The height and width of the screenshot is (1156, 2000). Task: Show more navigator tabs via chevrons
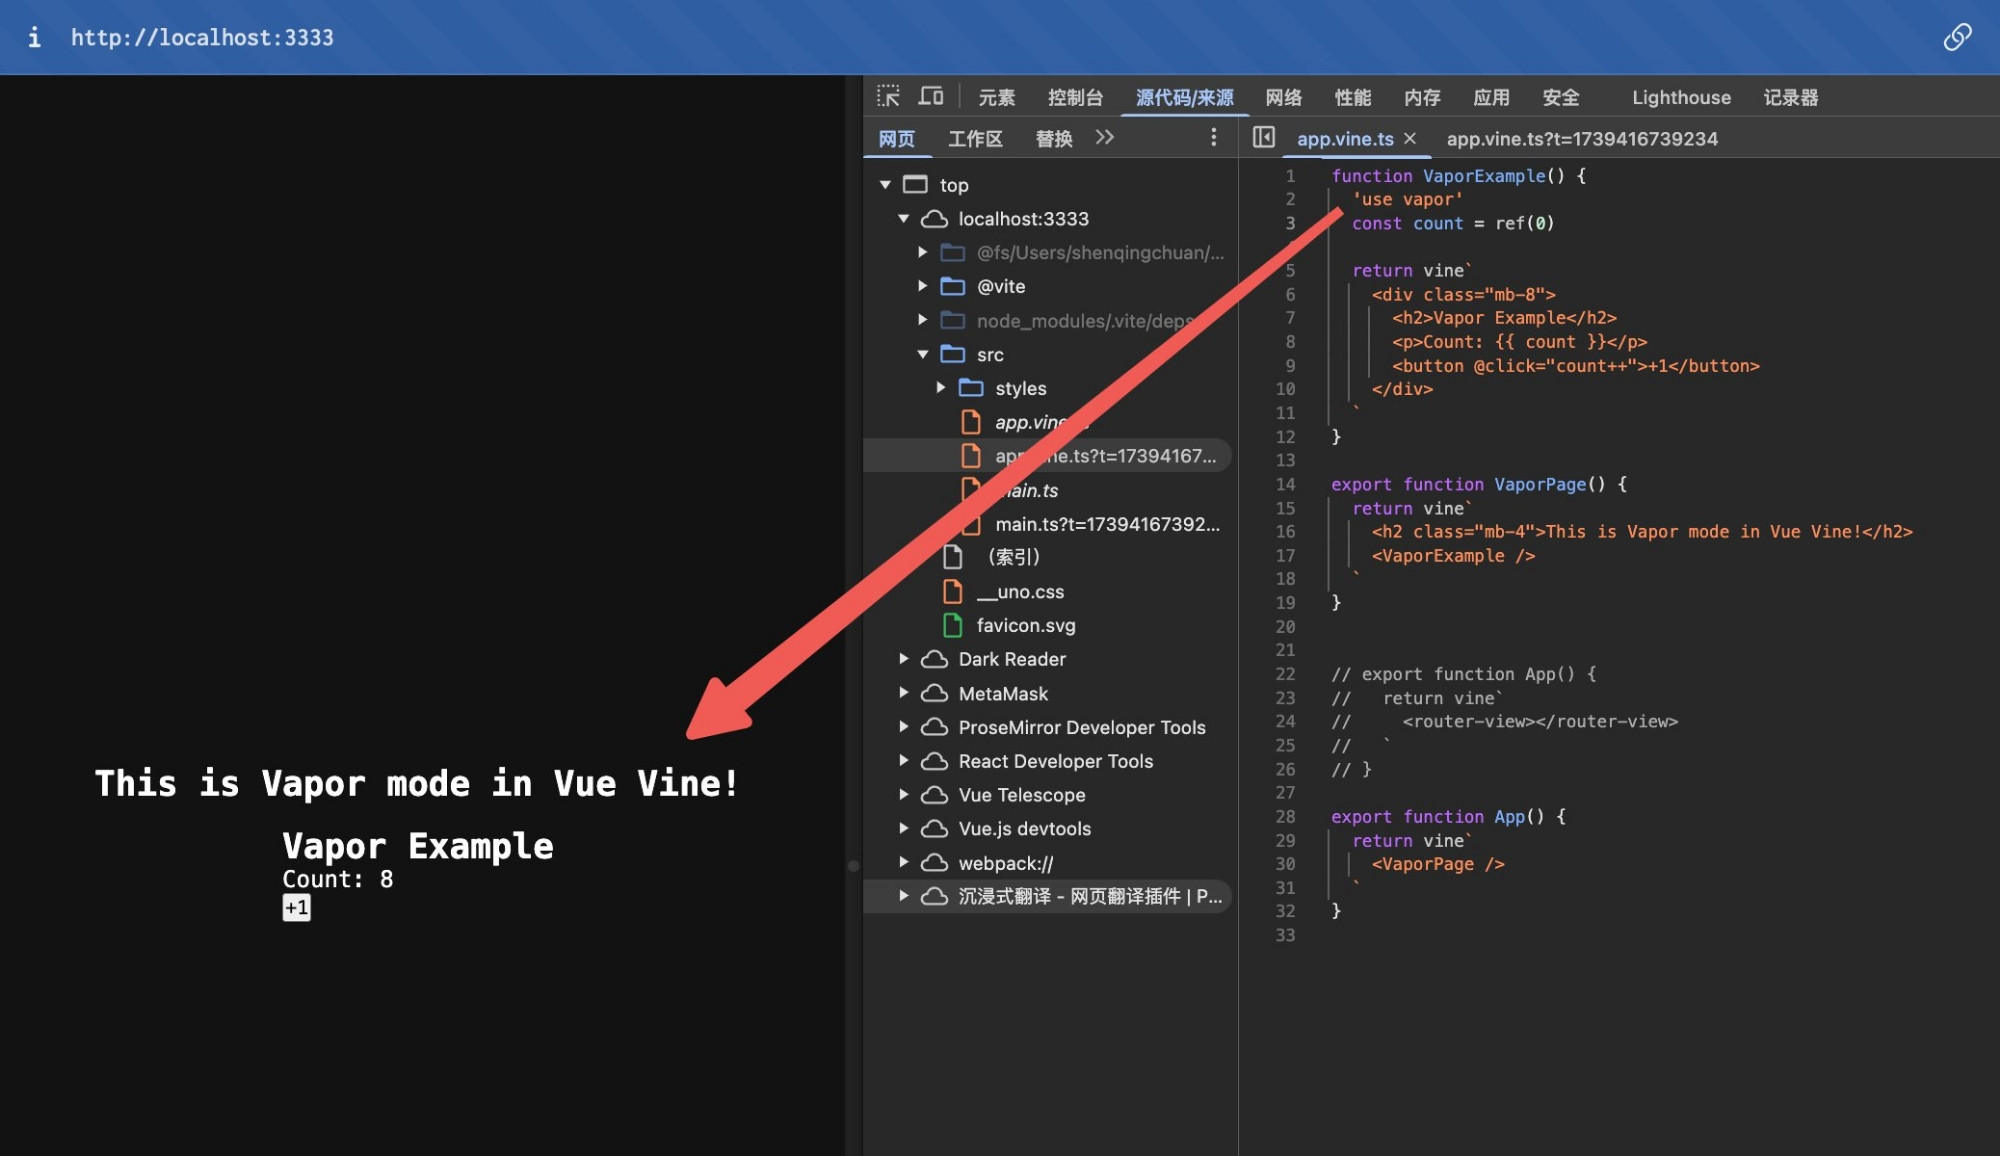(1104, 137)
